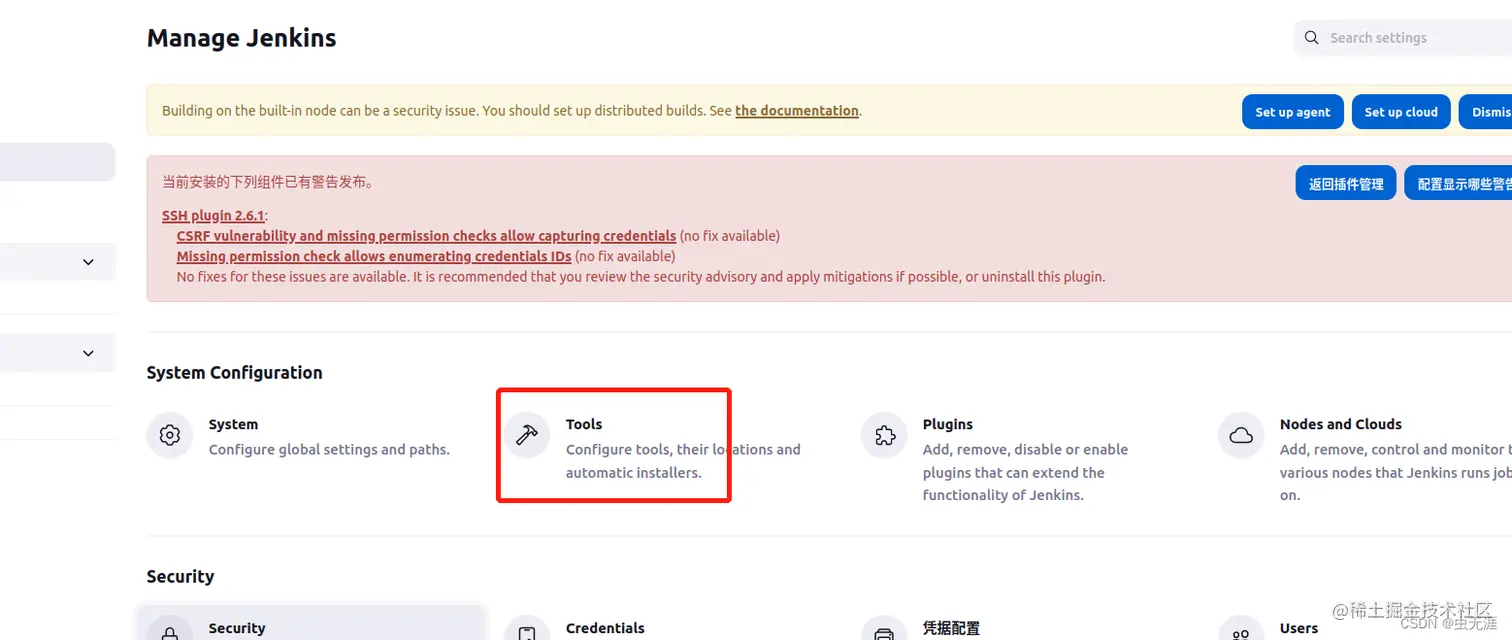Click the 'Security' section heading

[180, 576]
